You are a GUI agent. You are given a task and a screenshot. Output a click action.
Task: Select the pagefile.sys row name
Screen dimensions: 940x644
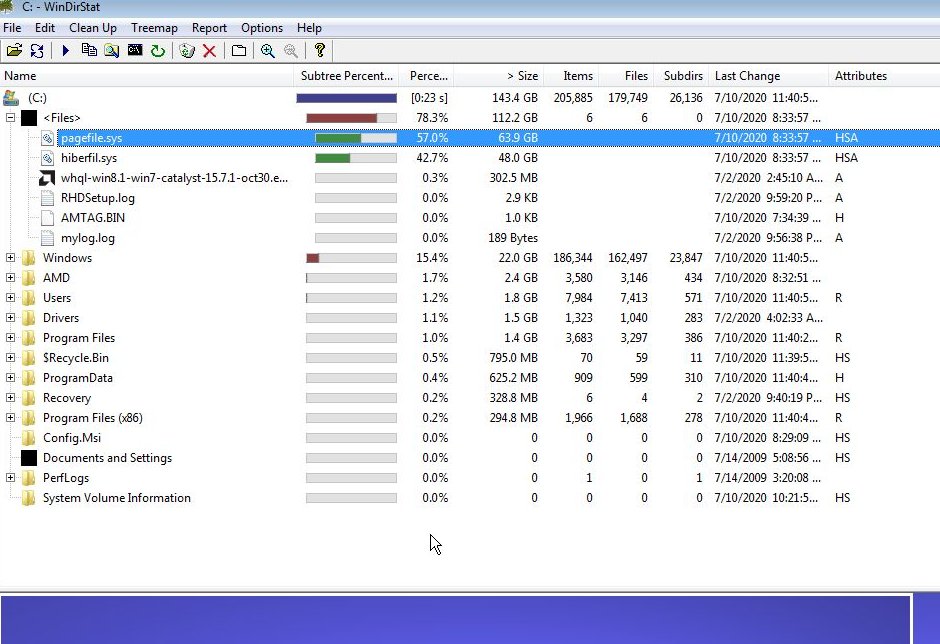click(92, 138)
